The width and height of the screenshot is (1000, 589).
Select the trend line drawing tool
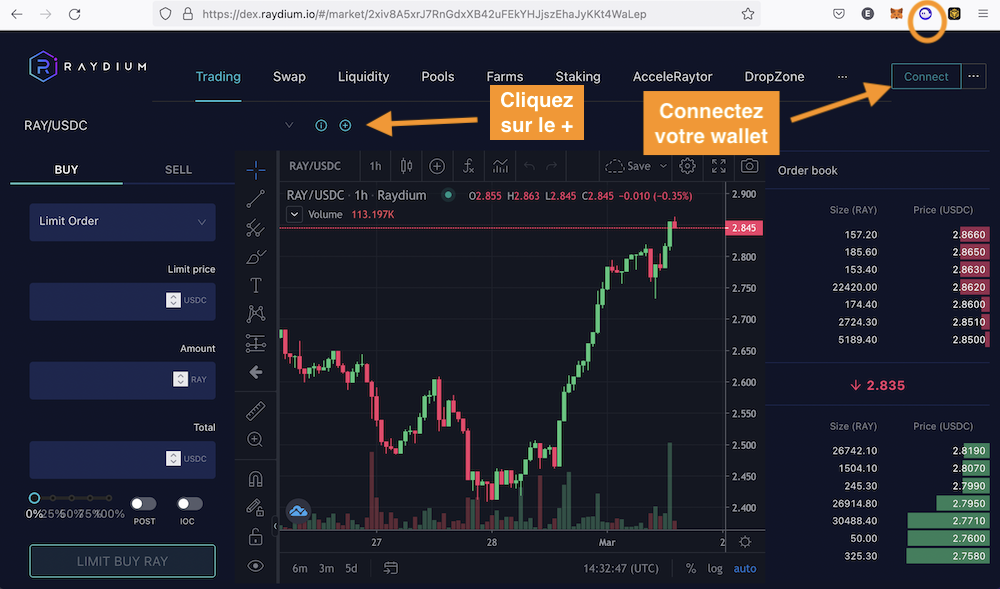pos(256,199)
